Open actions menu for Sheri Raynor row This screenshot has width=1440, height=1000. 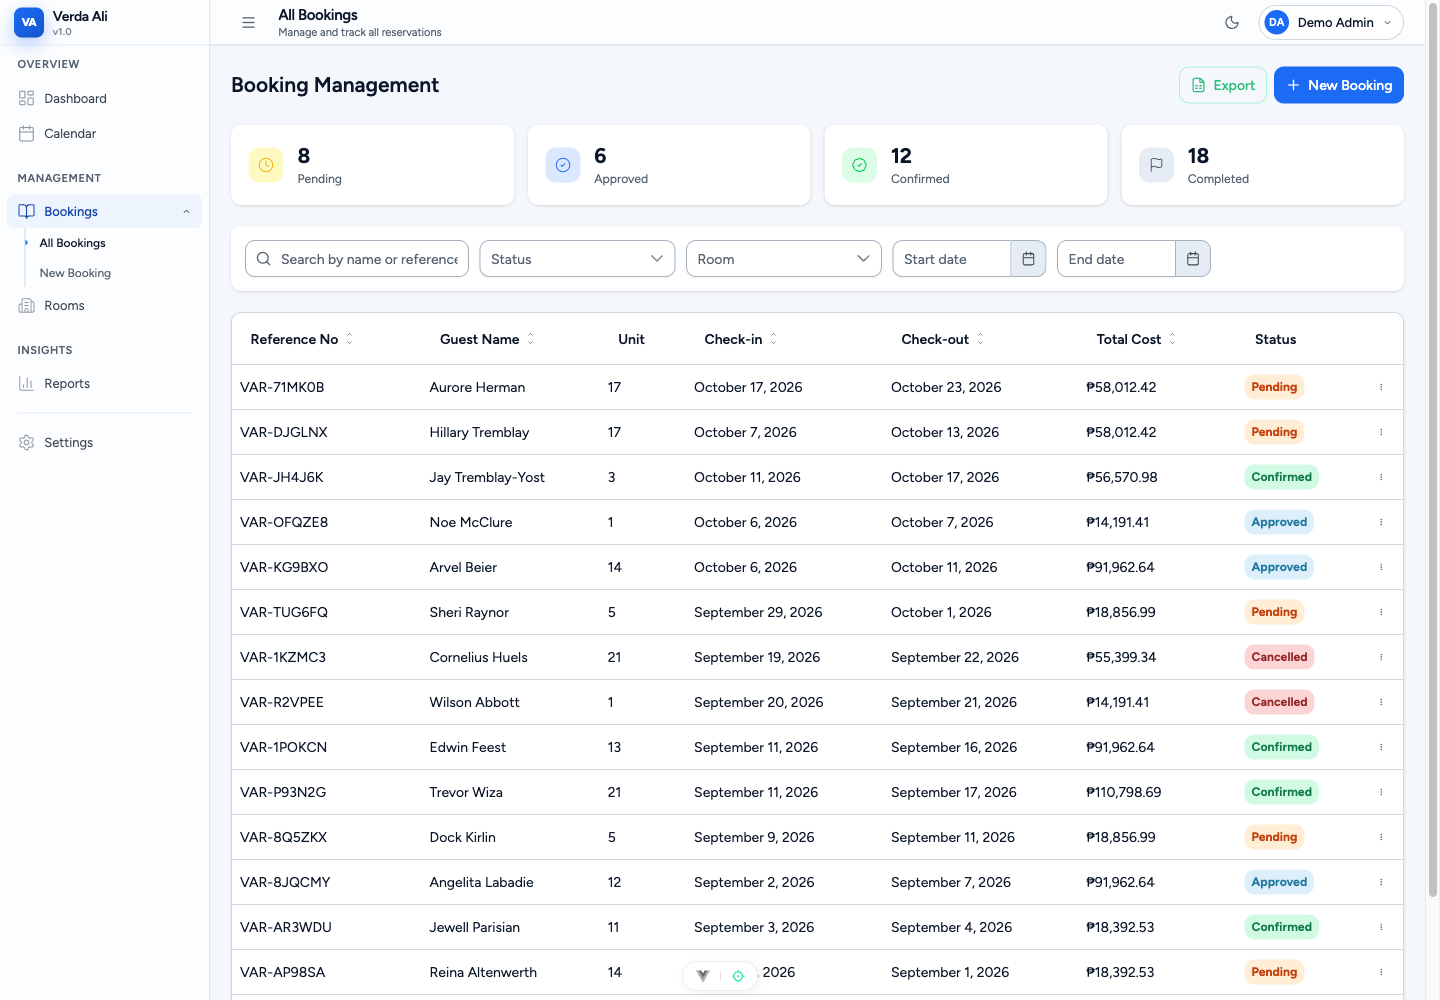(1381, 612)
